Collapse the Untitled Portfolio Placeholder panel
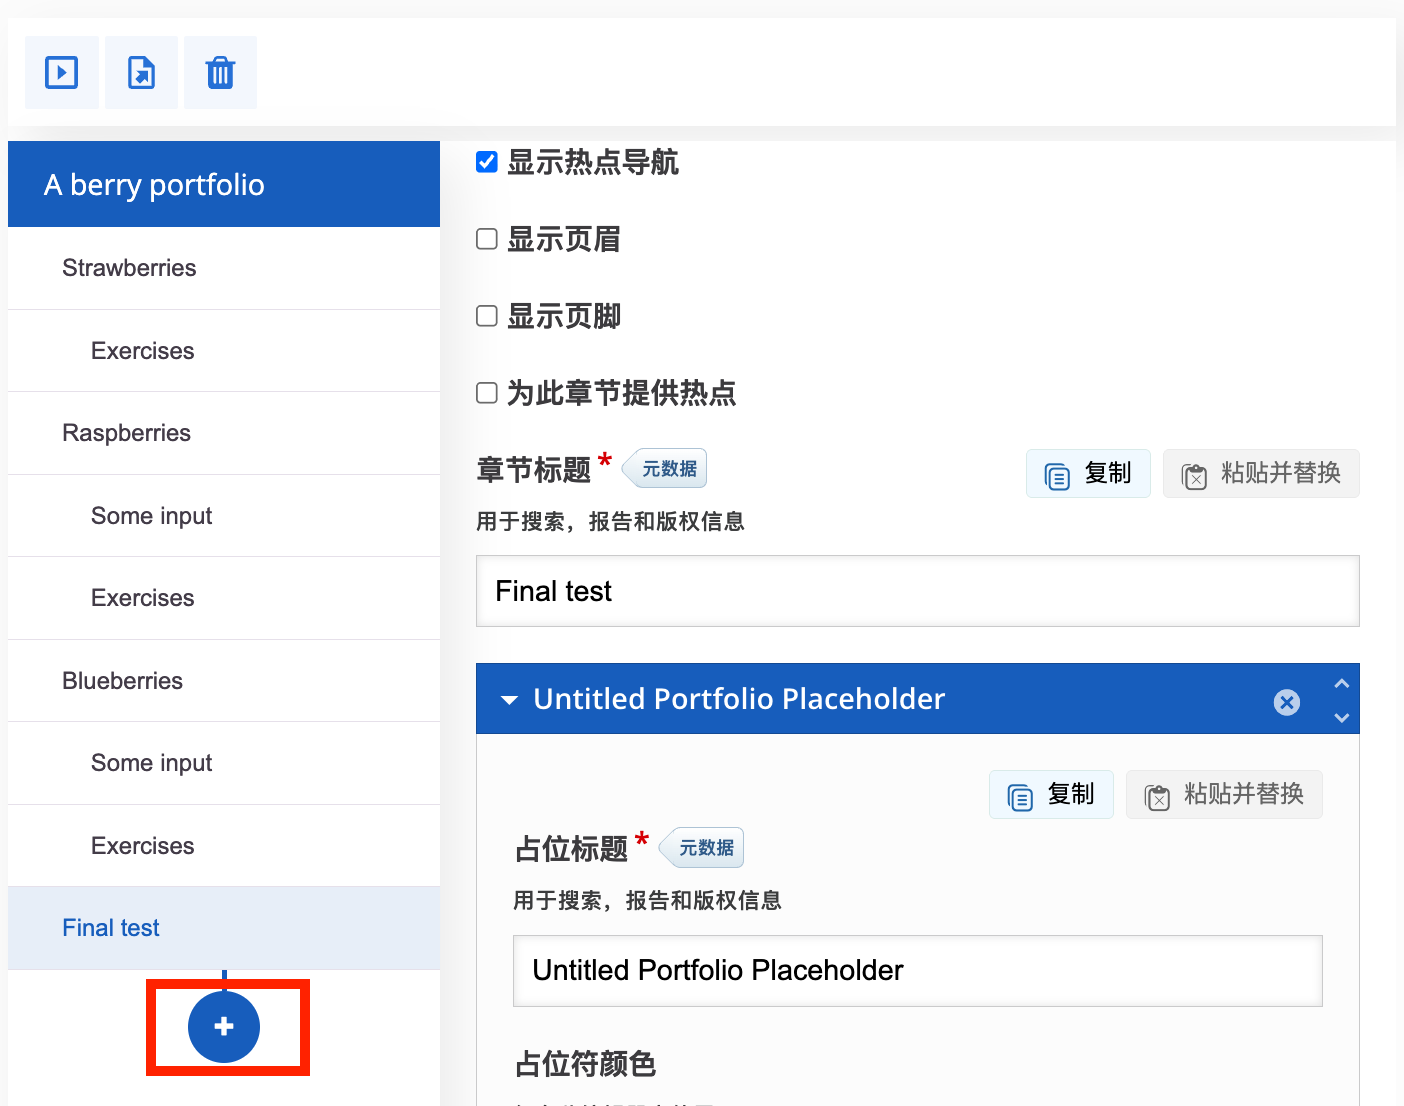1404x1106 pixels. point(510,700)
